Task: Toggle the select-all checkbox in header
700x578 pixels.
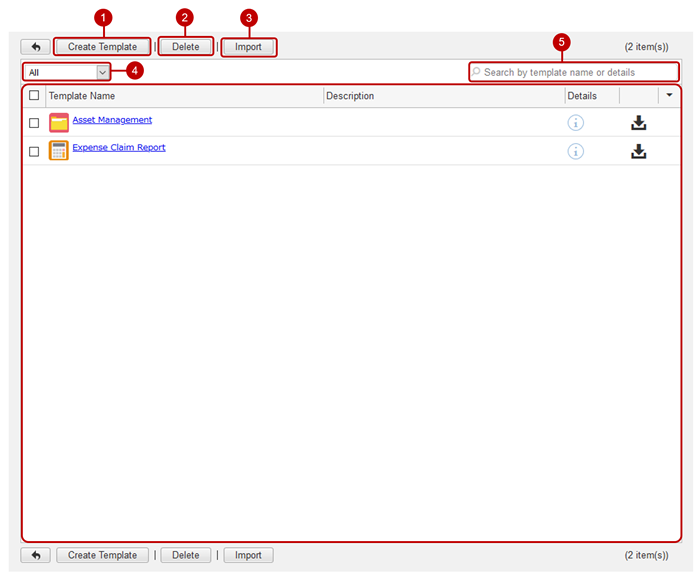Action: point(34,96)
